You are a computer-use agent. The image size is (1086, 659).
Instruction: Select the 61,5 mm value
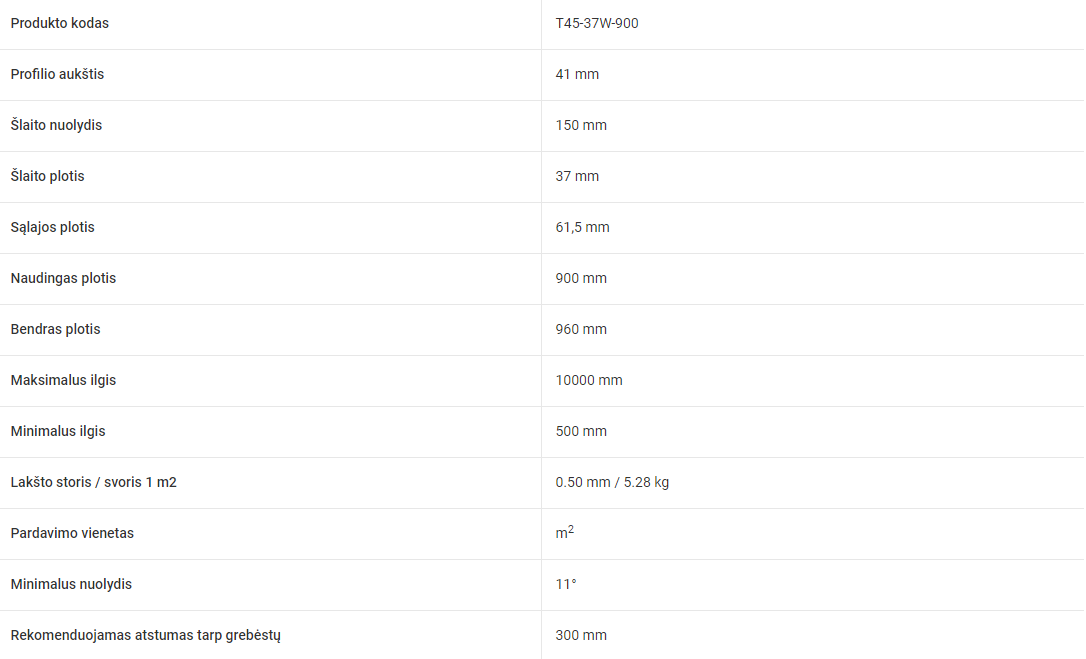pyautogui.click(x=582, y=227)
